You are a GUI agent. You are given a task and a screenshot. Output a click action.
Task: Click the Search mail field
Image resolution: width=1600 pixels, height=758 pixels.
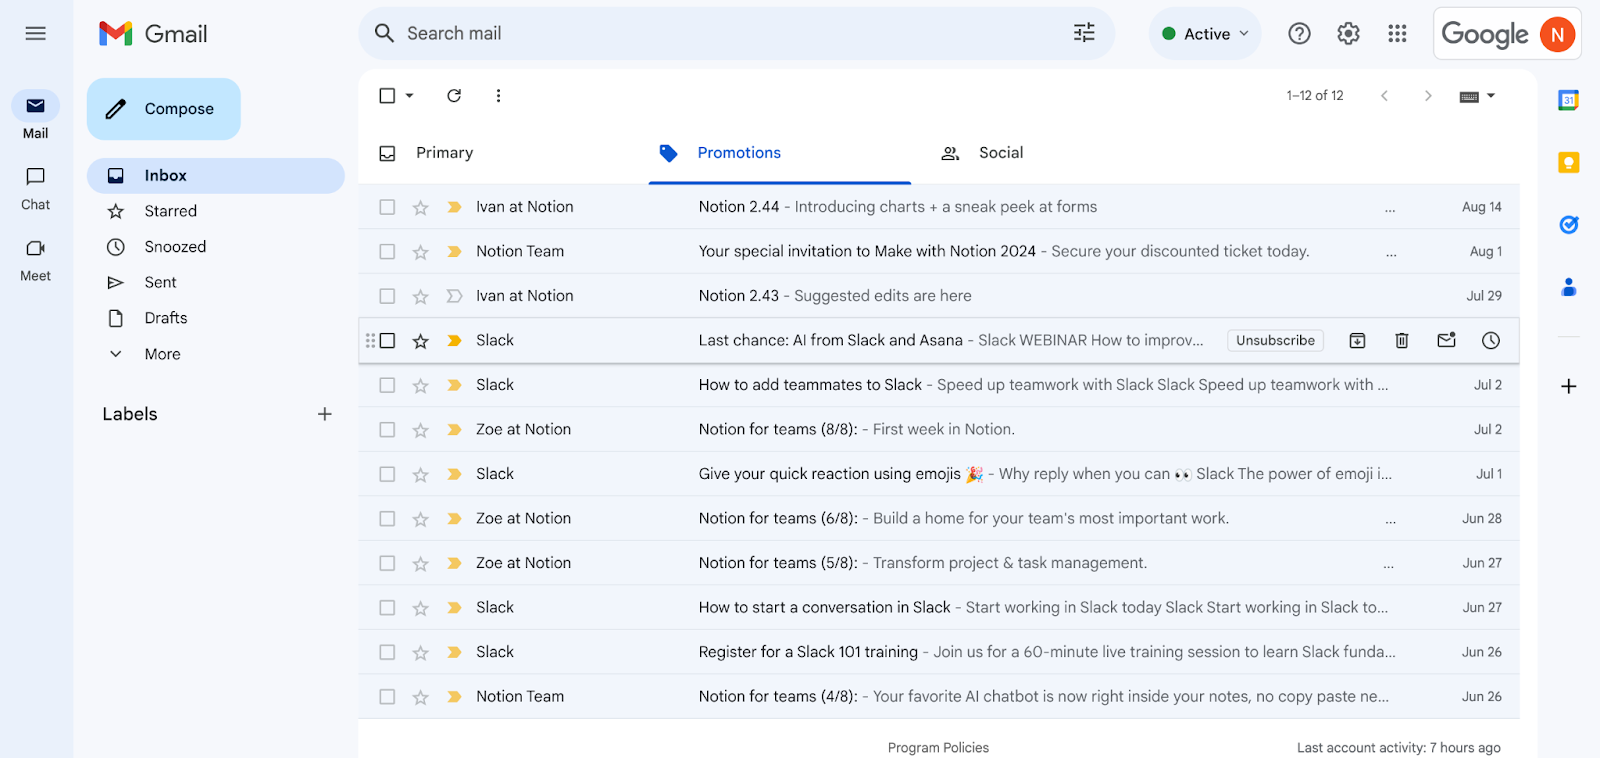tap(736, 34)
